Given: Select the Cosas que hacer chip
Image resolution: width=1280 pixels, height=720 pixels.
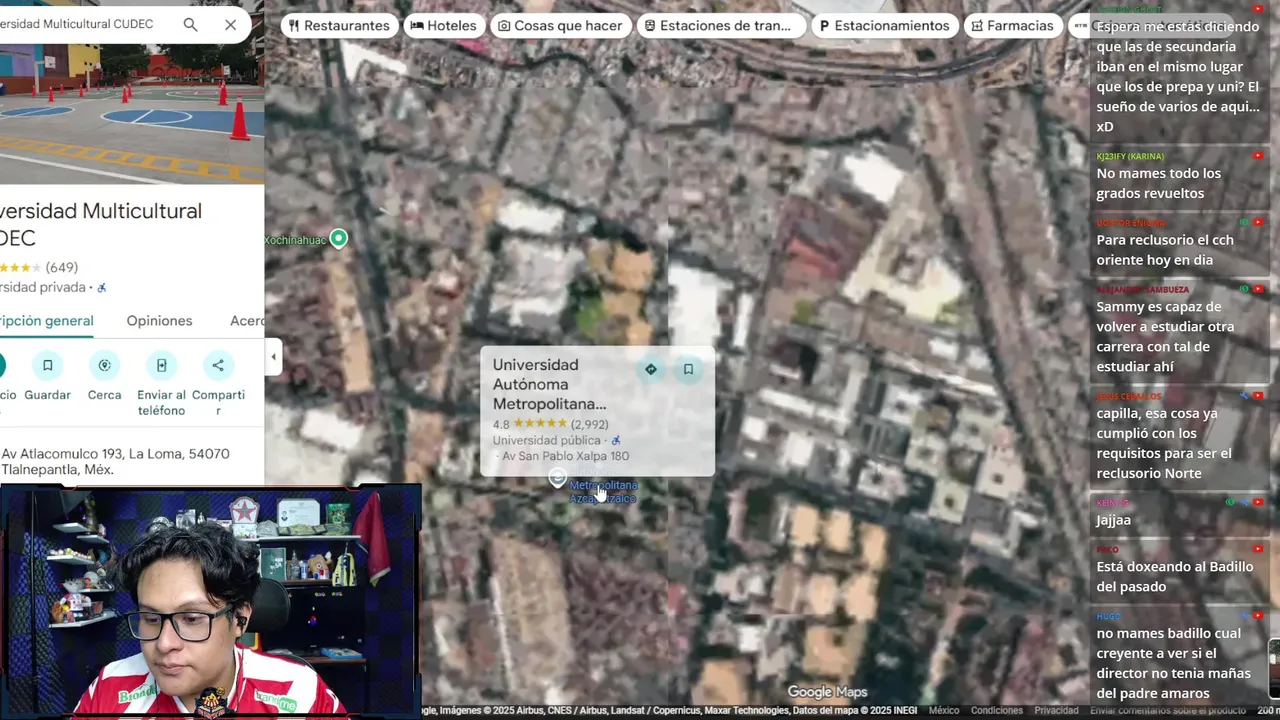Looking at the screenshot, I should (560, 25).
